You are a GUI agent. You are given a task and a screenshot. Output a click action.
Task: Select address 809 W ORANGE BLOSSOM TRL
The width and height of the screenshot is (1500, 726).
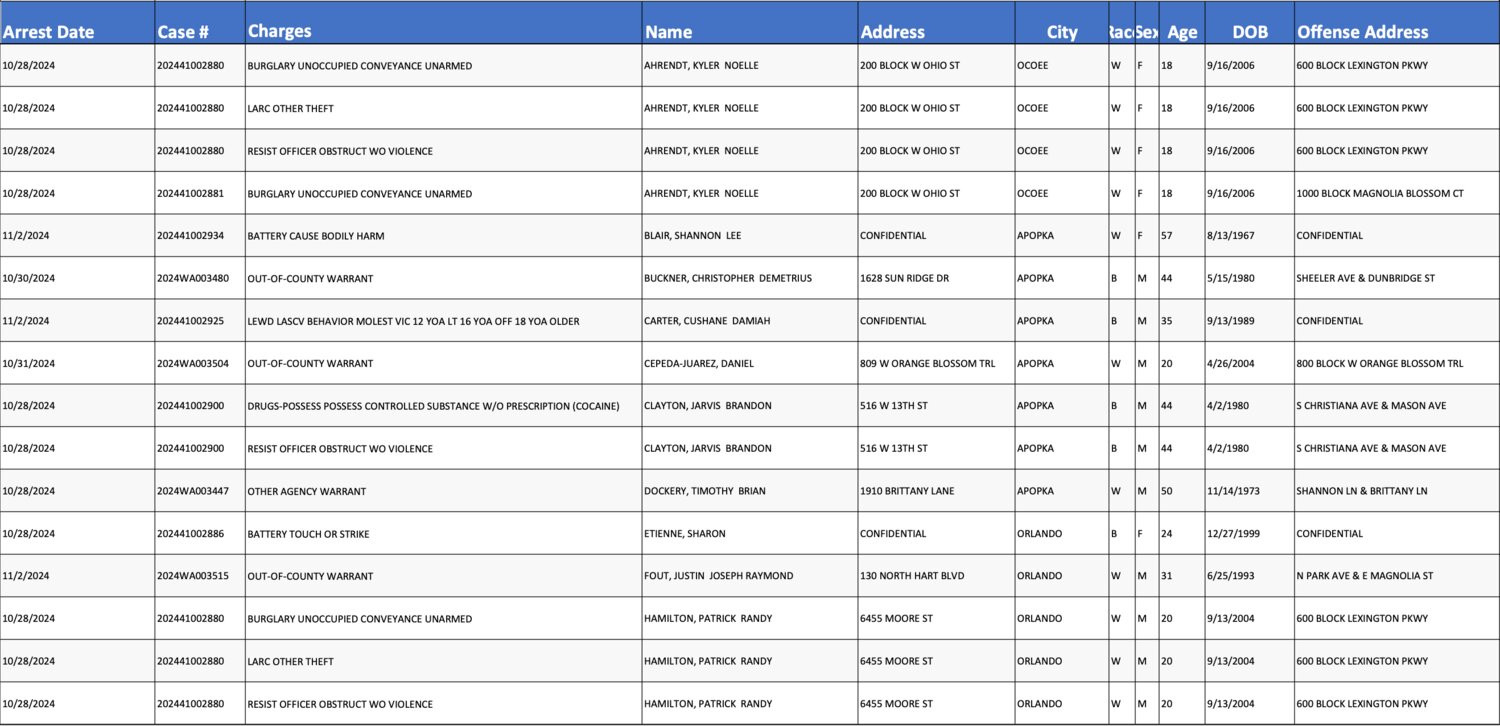[936, 363]
